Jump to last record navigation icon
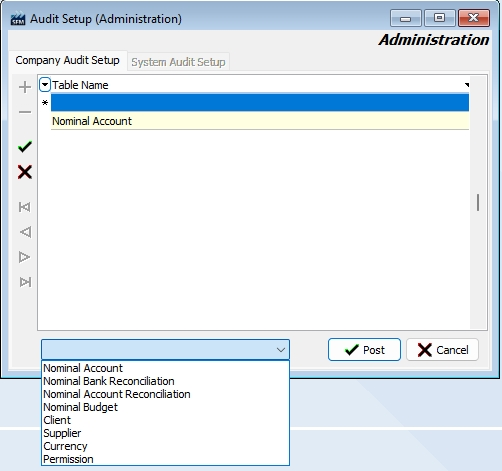502x471 pixels. coord(25,282)
